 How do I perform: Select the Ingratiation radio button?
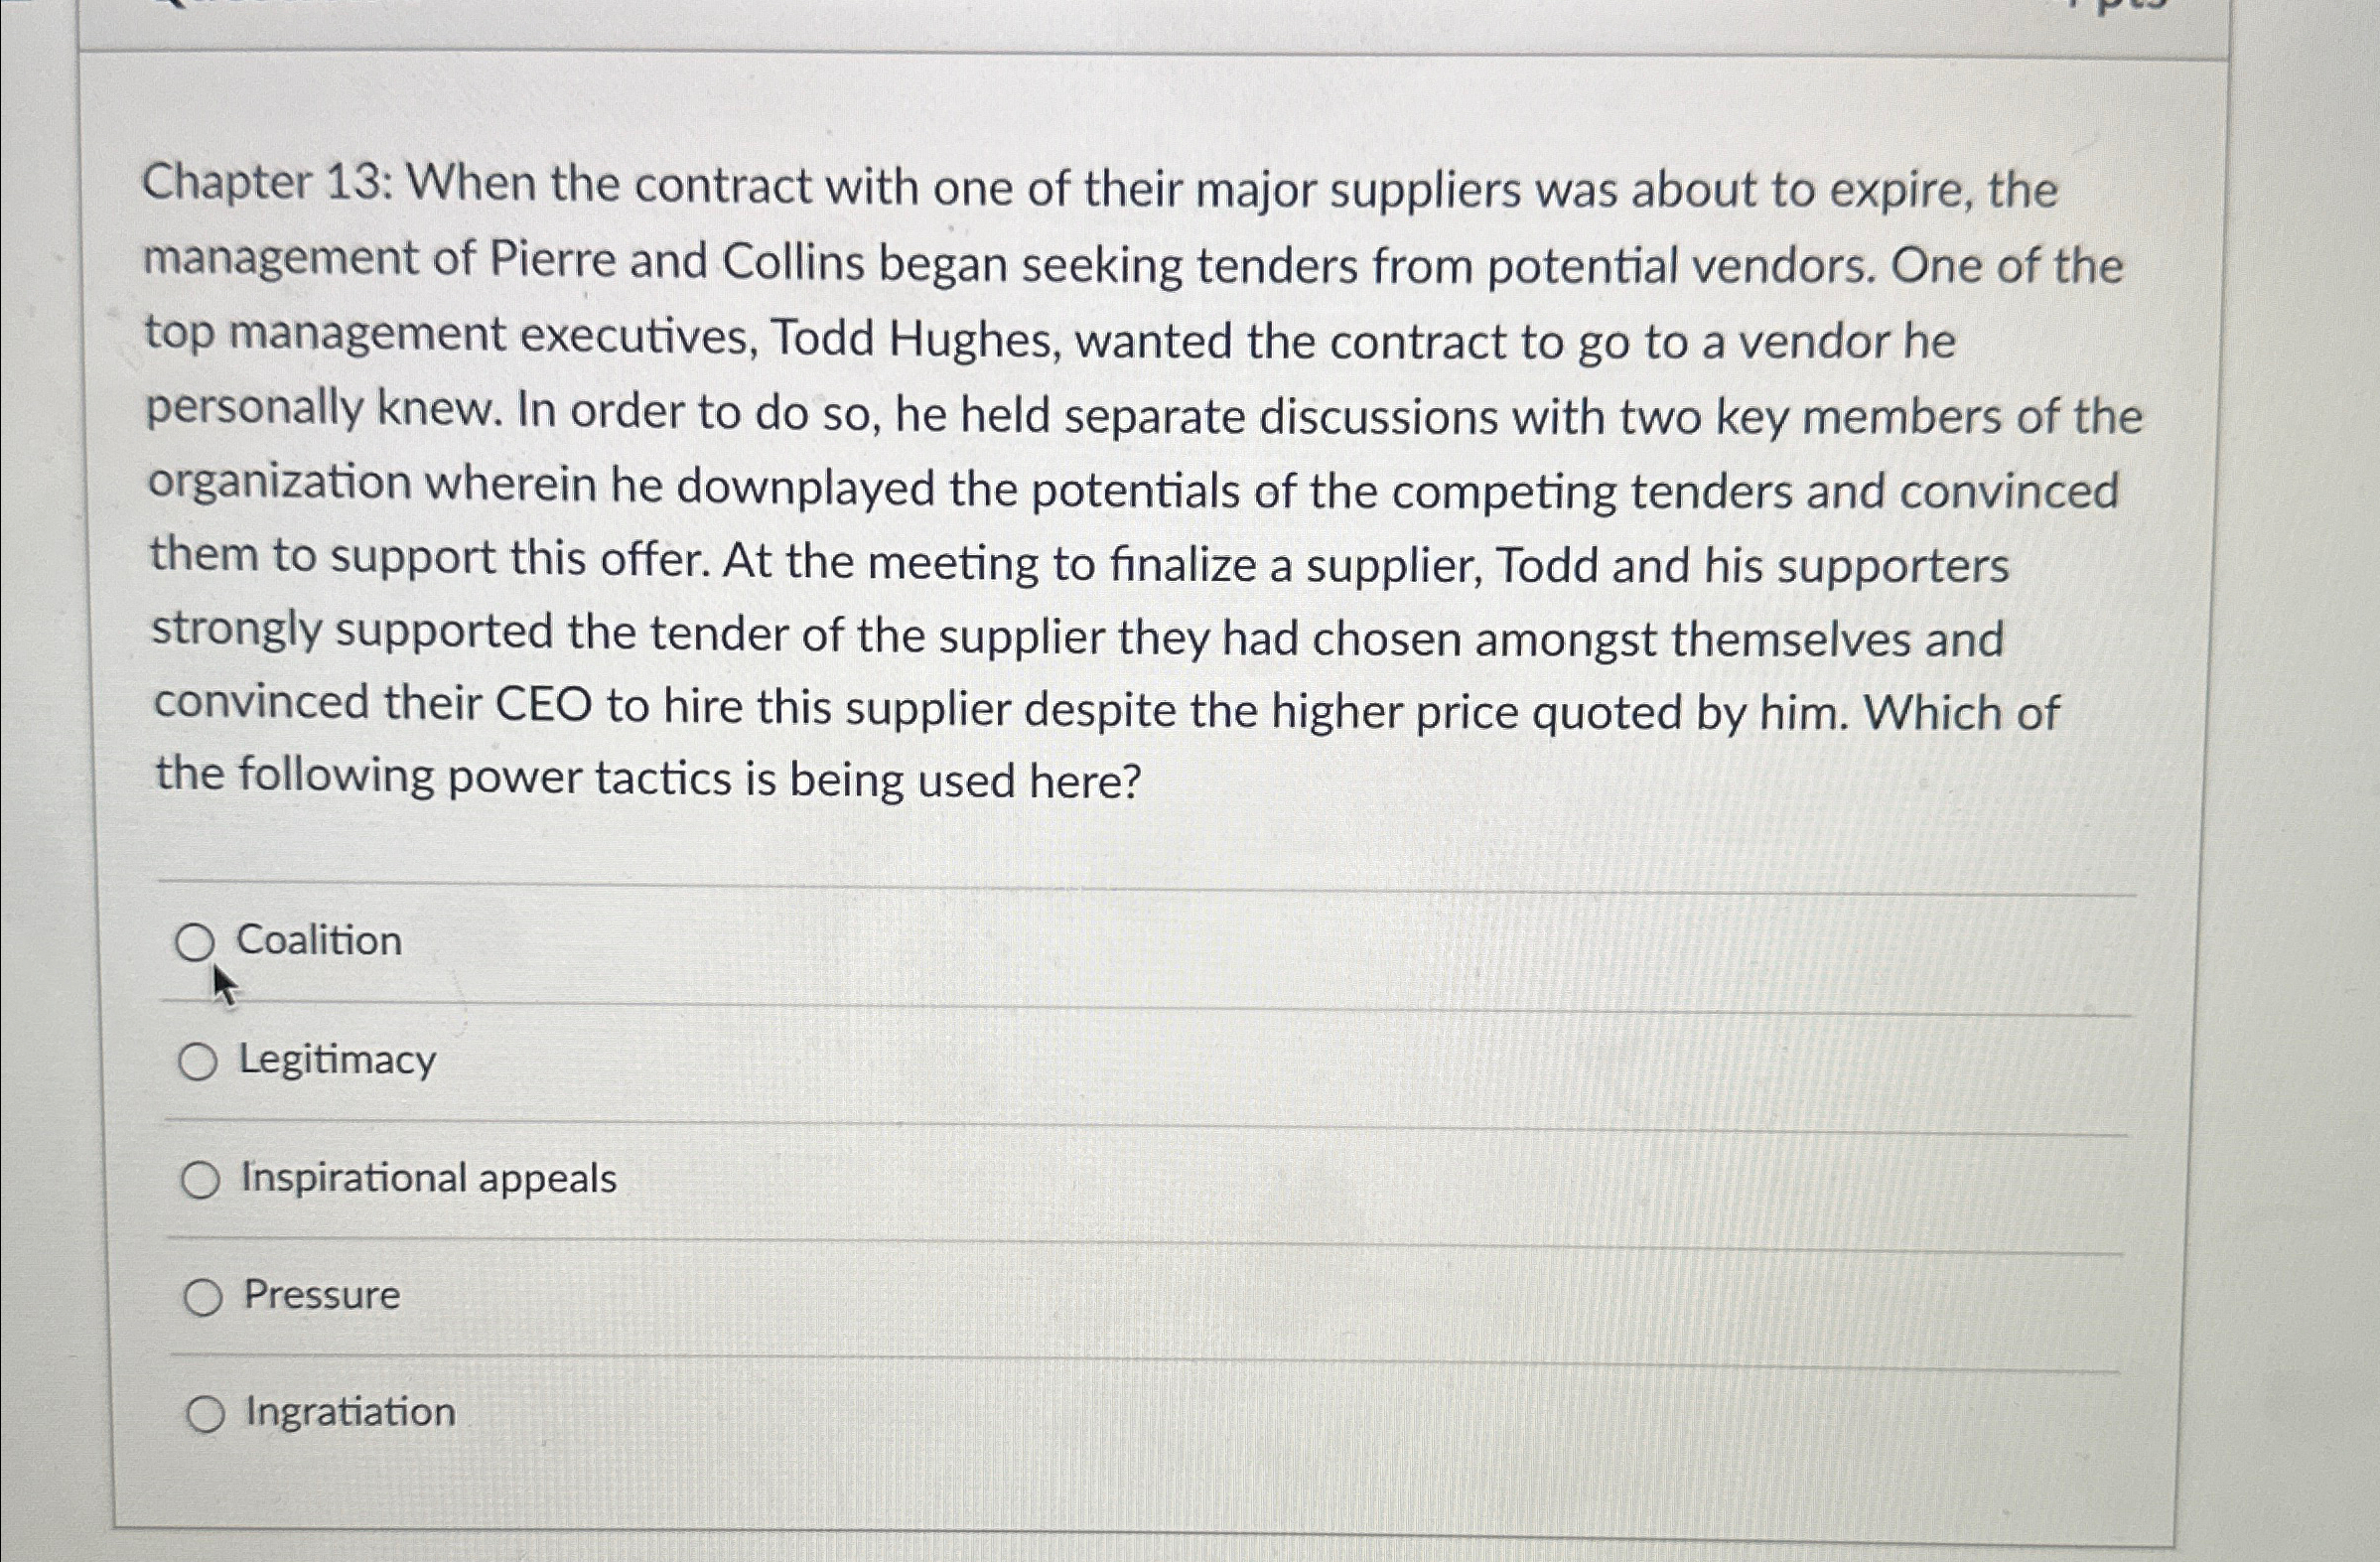pos(207,1411)
